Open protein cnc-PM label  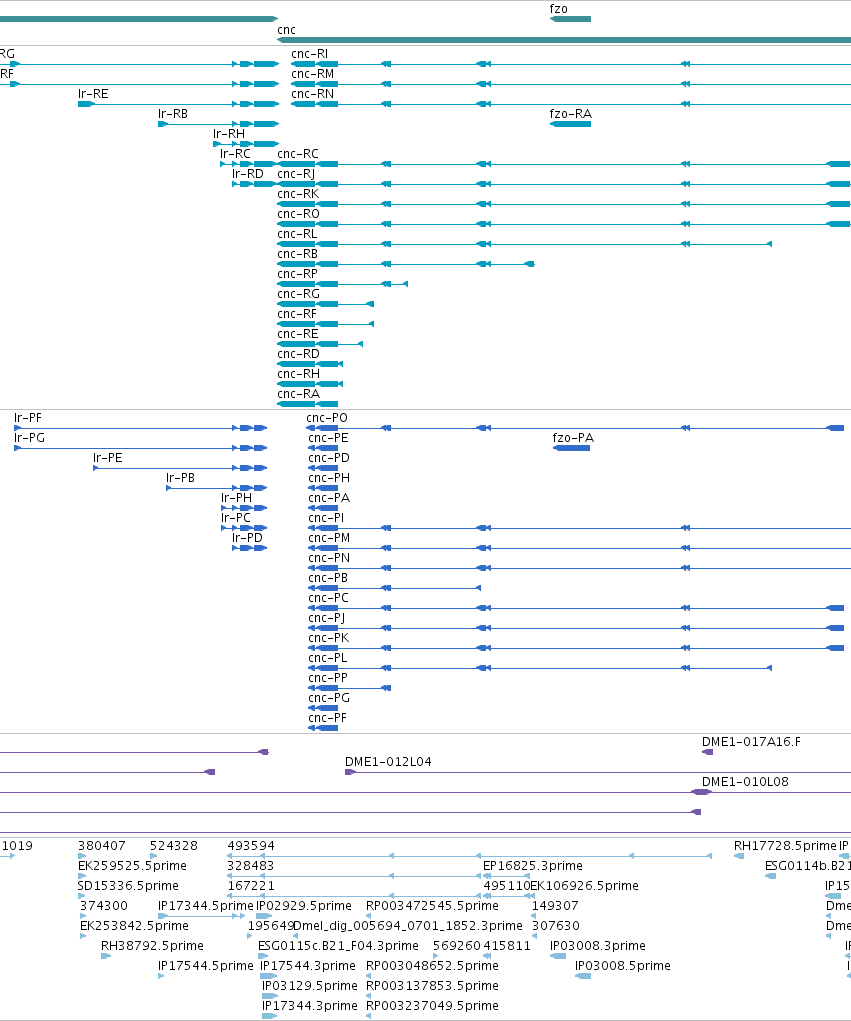point(329,538)
